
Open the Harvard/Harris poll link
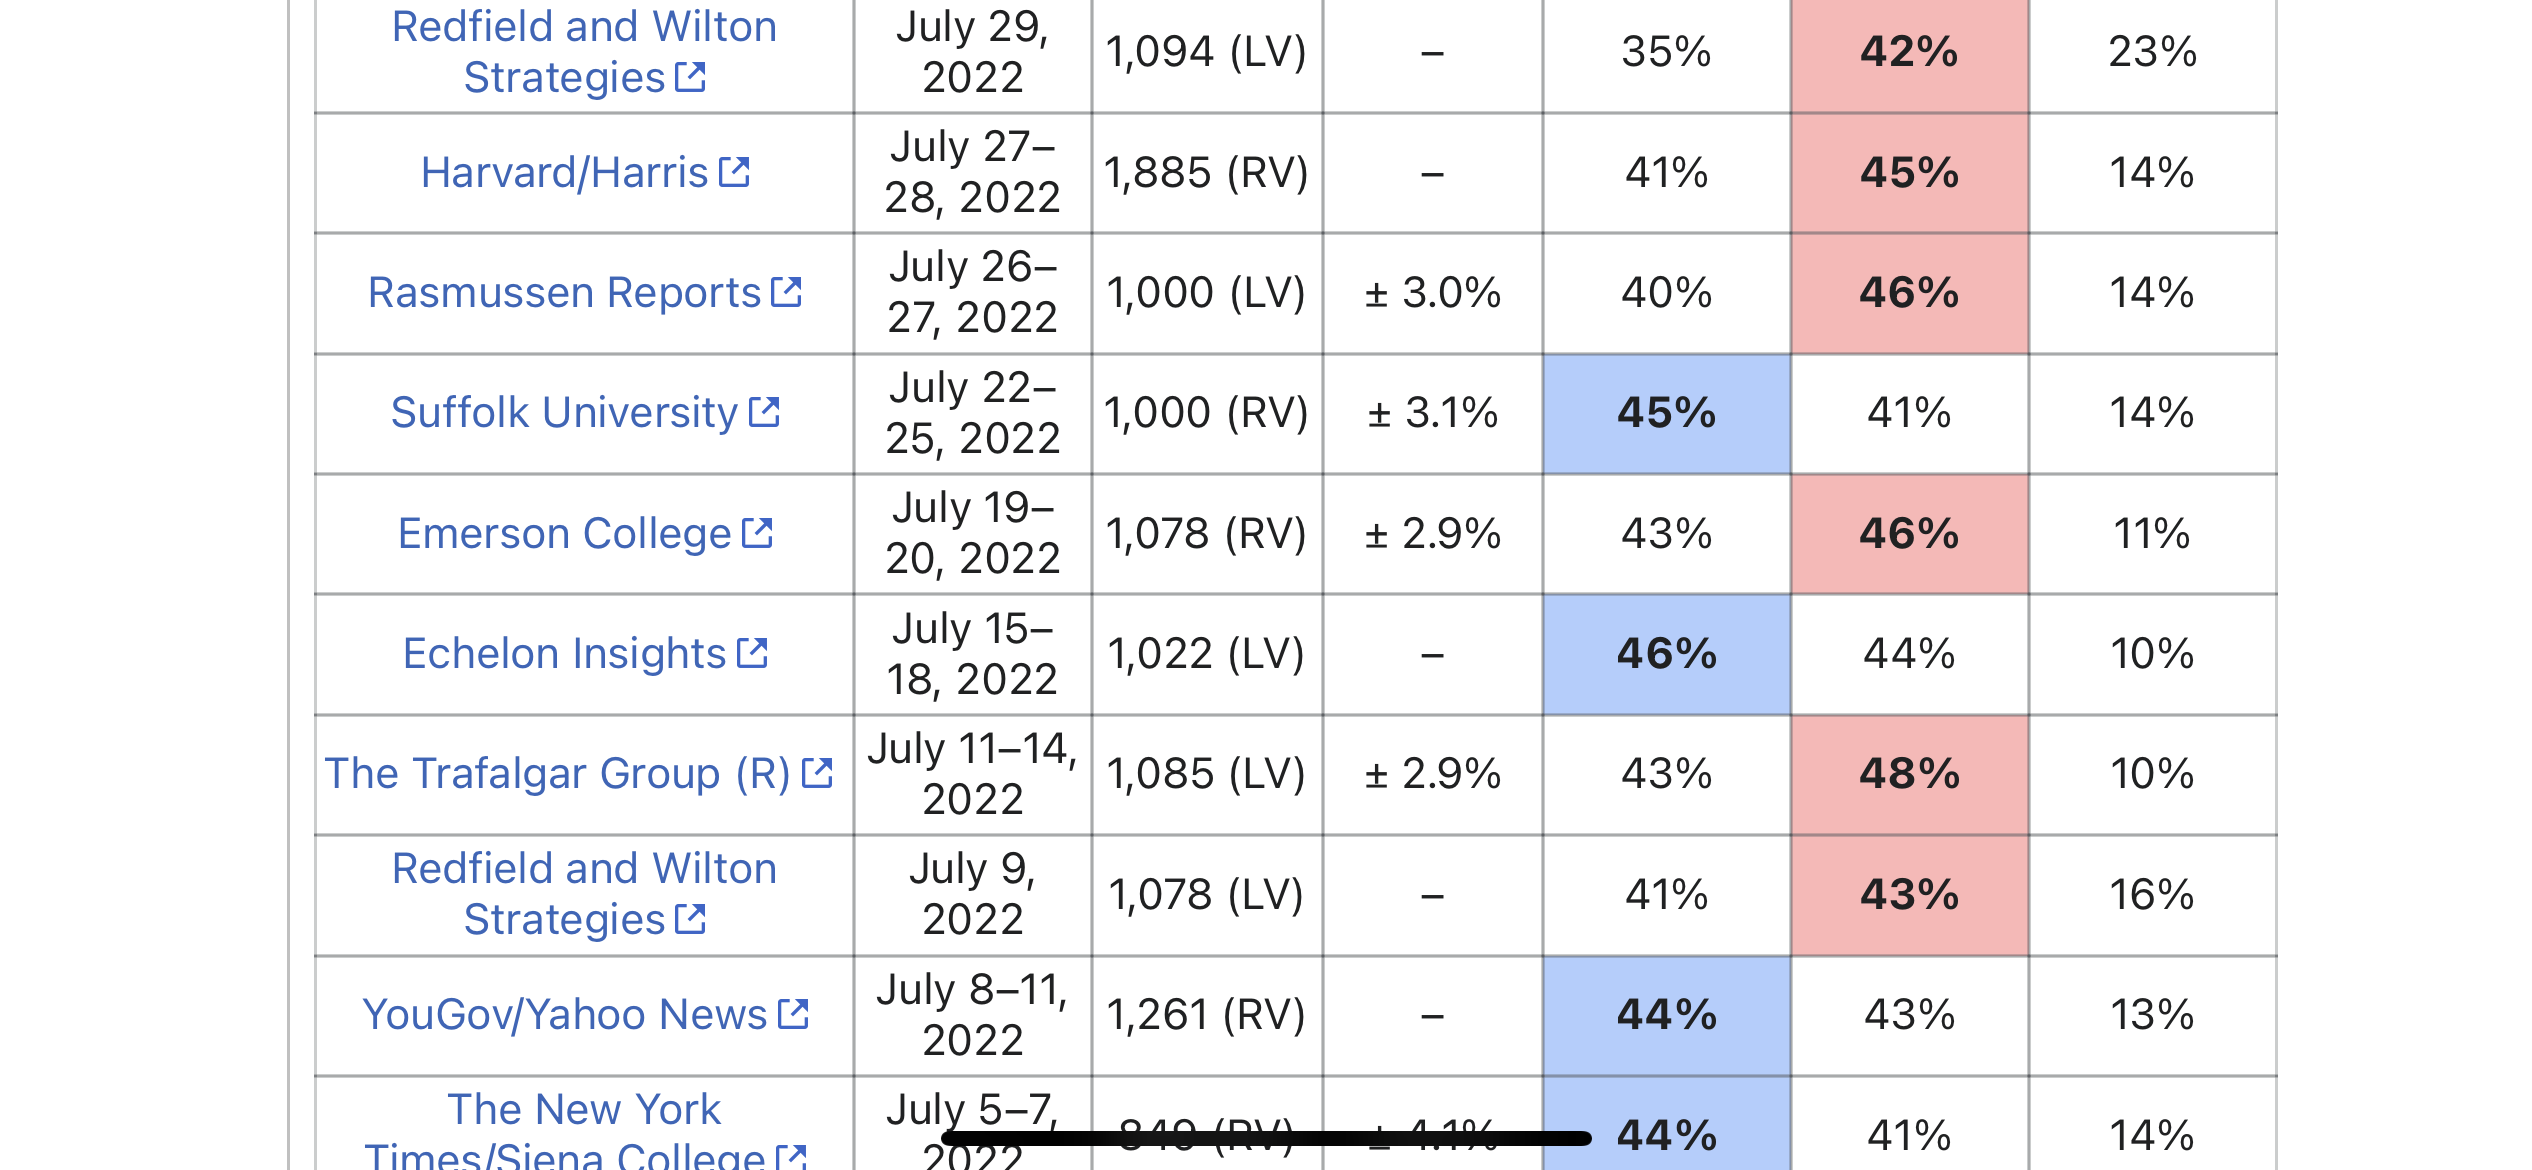[564, 172]
